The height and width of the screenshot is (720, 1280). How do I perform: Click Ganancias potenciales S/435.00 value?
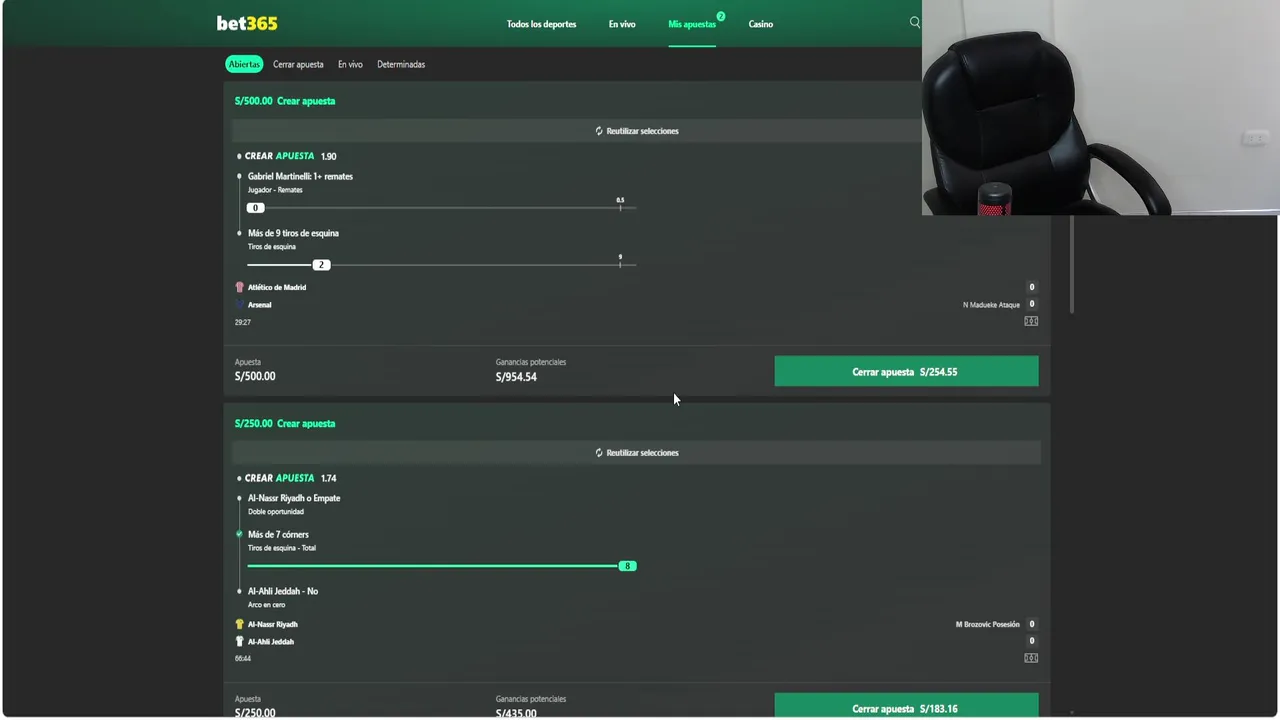pos(516,713)
